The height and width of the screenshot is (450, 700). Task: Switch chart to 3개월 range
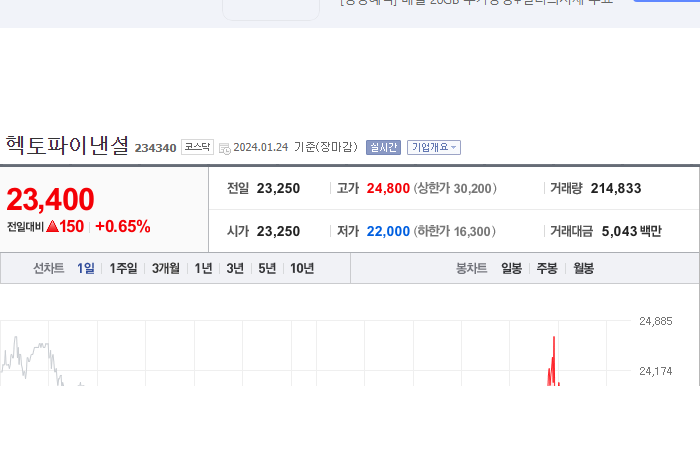[166, 268]
